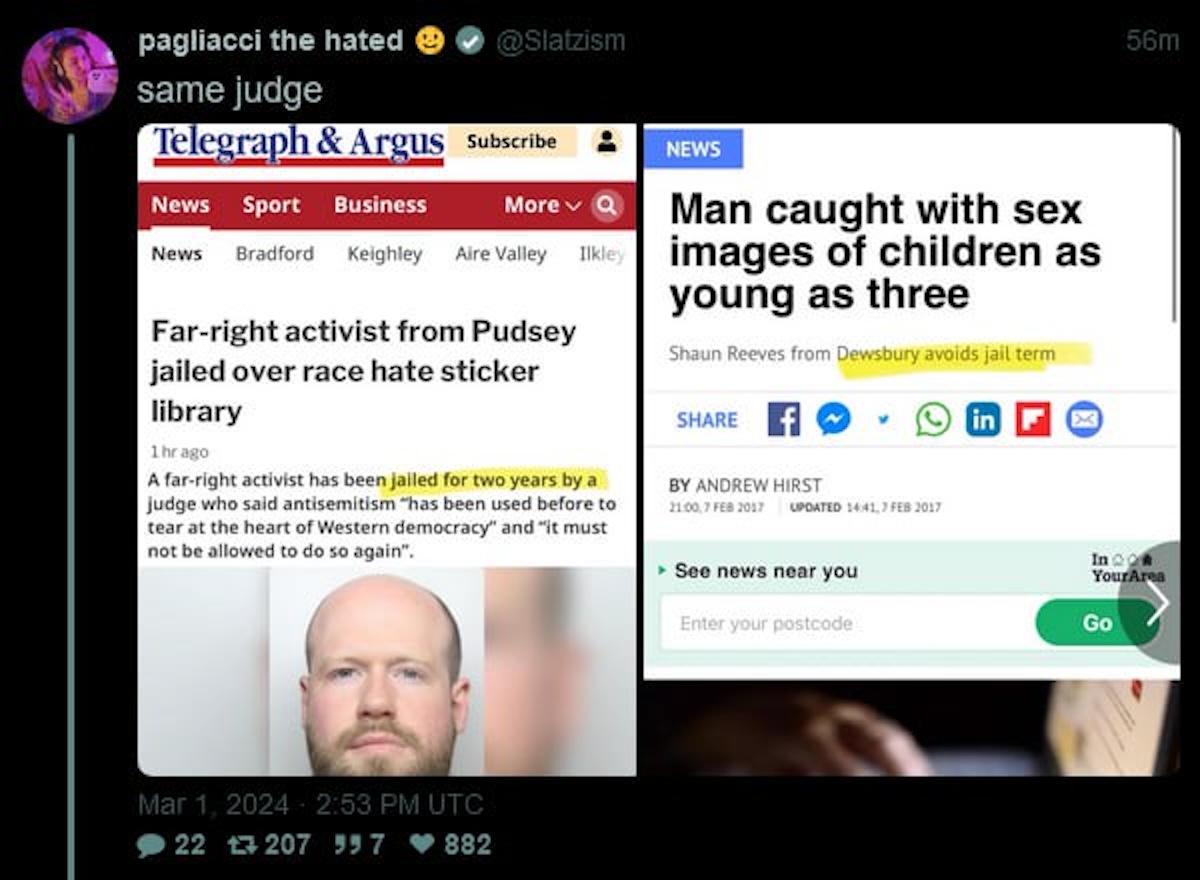The image size is (1200, 880).
Task: Click the yellow Subscribe button
Action: [x=511, y=141]
